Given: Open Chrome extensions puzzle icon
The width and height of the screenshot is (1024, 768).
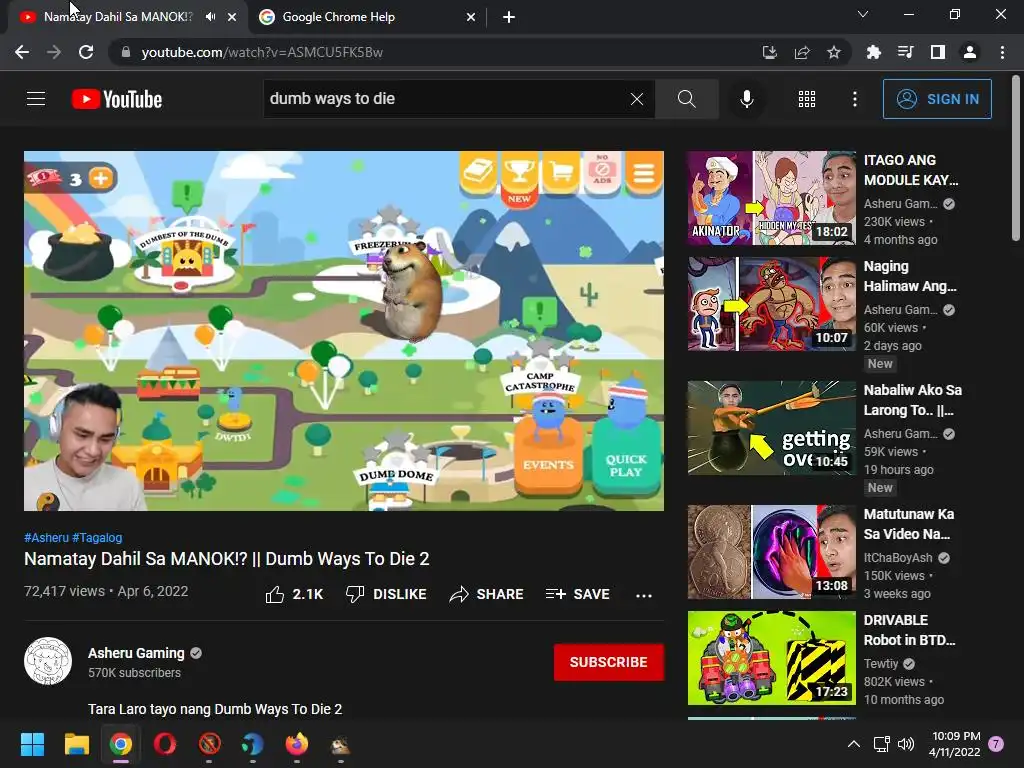Looking at the screenshot, I should (873, 52).
